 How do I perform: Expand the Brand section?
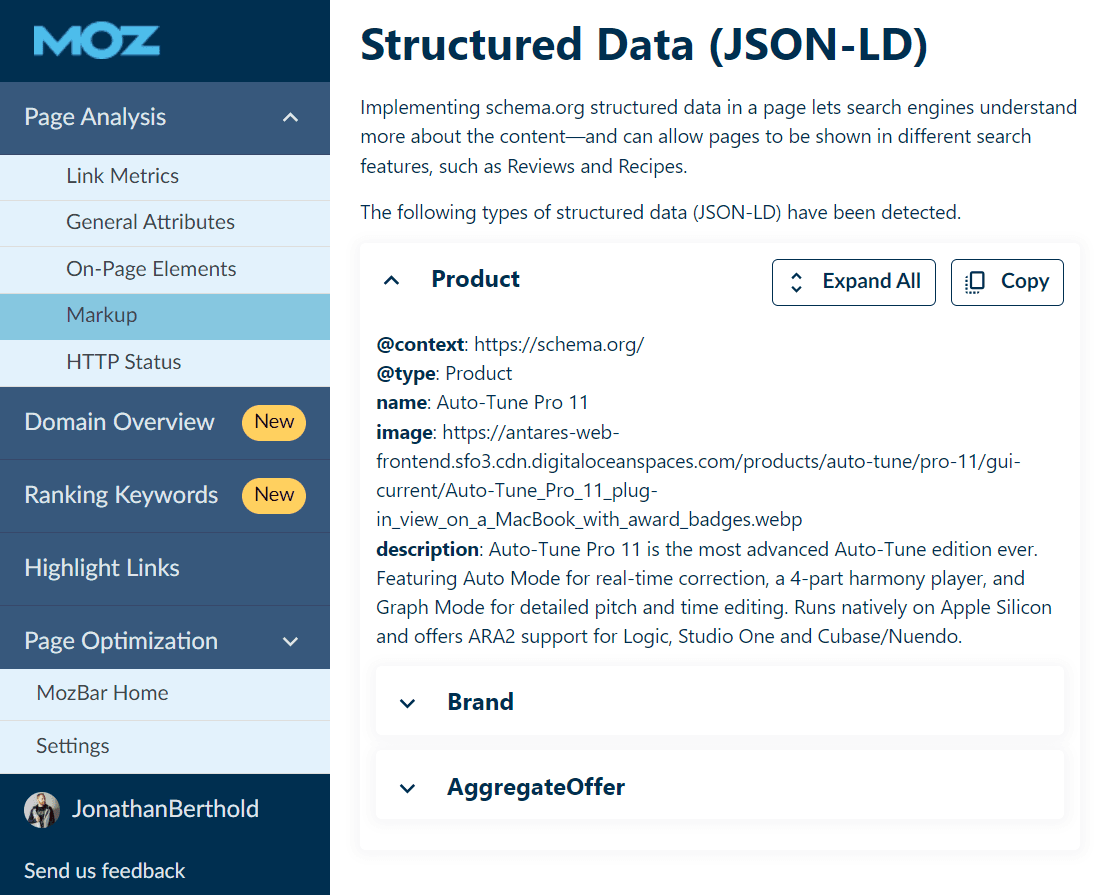point(407,703)
